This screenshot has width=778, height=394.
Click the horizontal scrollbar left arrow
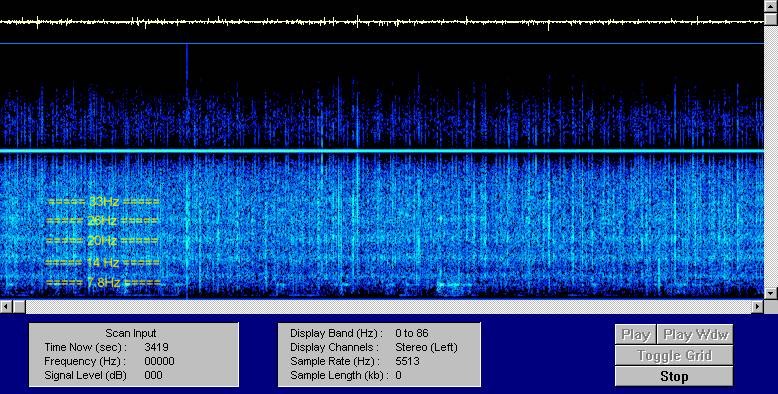point(6,307)
